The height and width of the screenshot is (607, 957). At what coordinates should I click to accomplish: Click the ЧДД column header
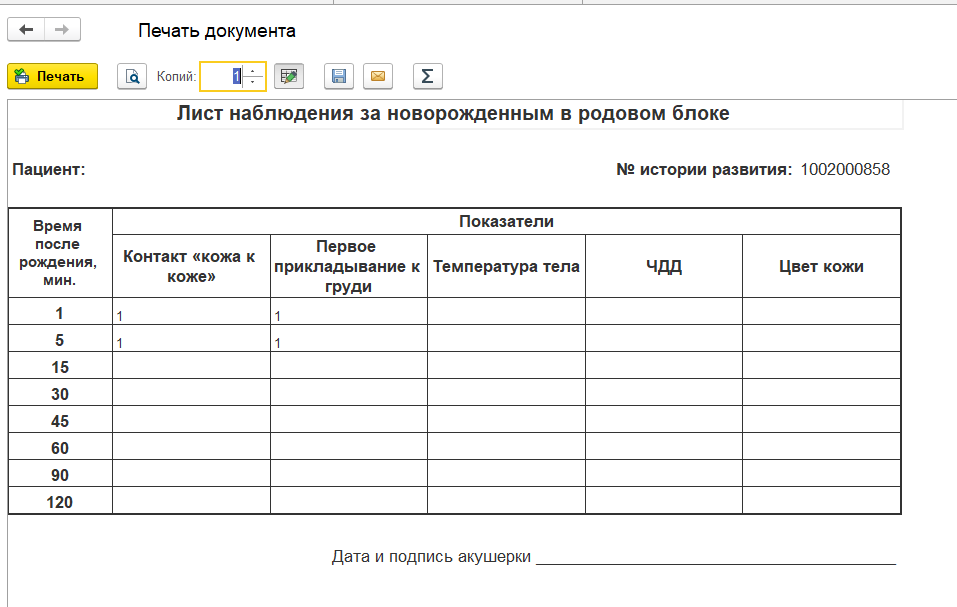tap(664, 266)
